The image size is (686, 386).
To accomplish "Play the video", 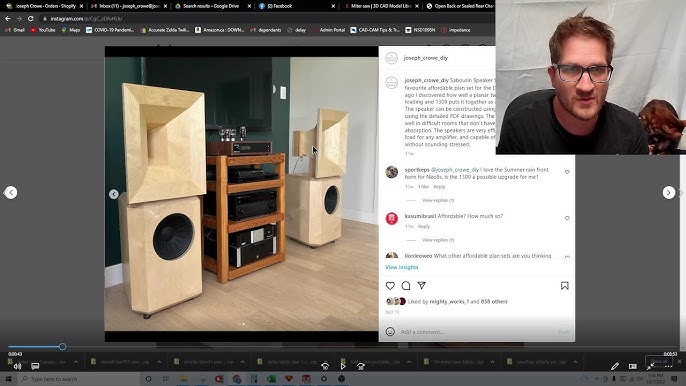I will click(x=343, y=366).
